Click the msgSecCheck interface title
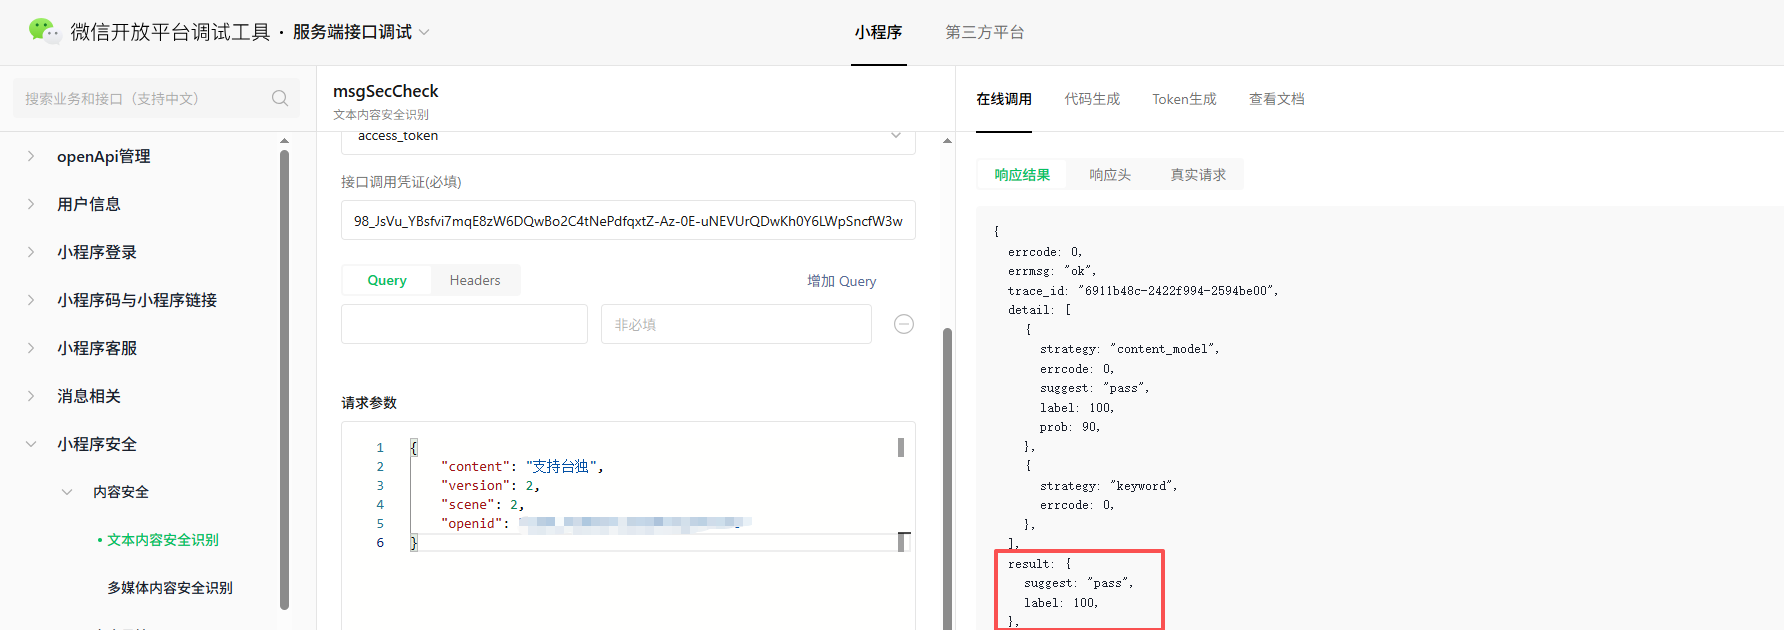This screenshot has height=630, width=1784. tap(386, 91)
